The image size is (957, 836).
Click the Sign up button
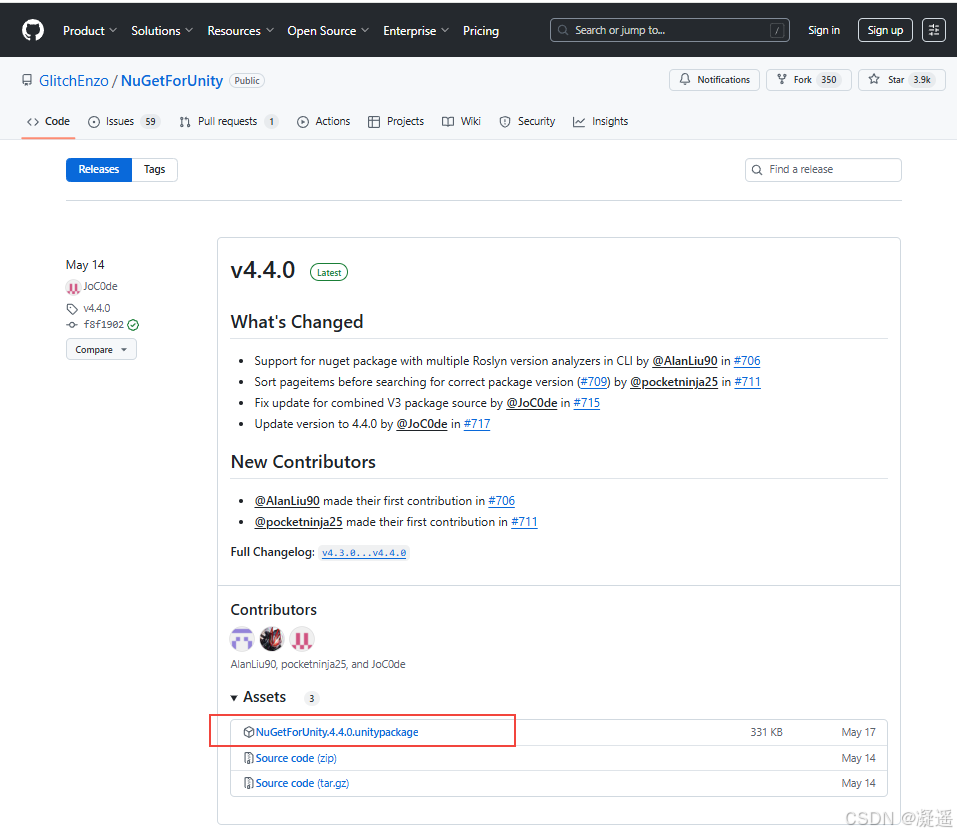[x=885, y=30]
